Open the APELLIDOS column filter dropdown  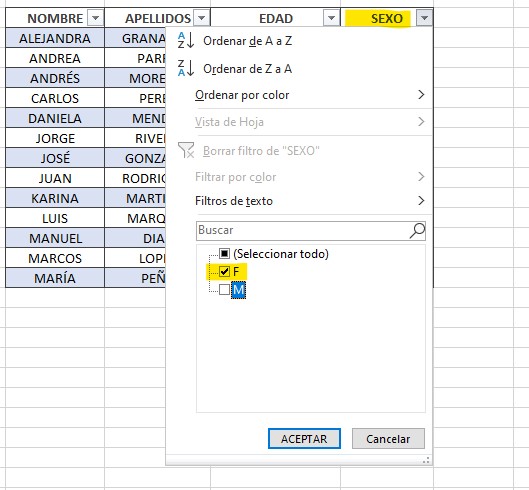click(201, 18)
